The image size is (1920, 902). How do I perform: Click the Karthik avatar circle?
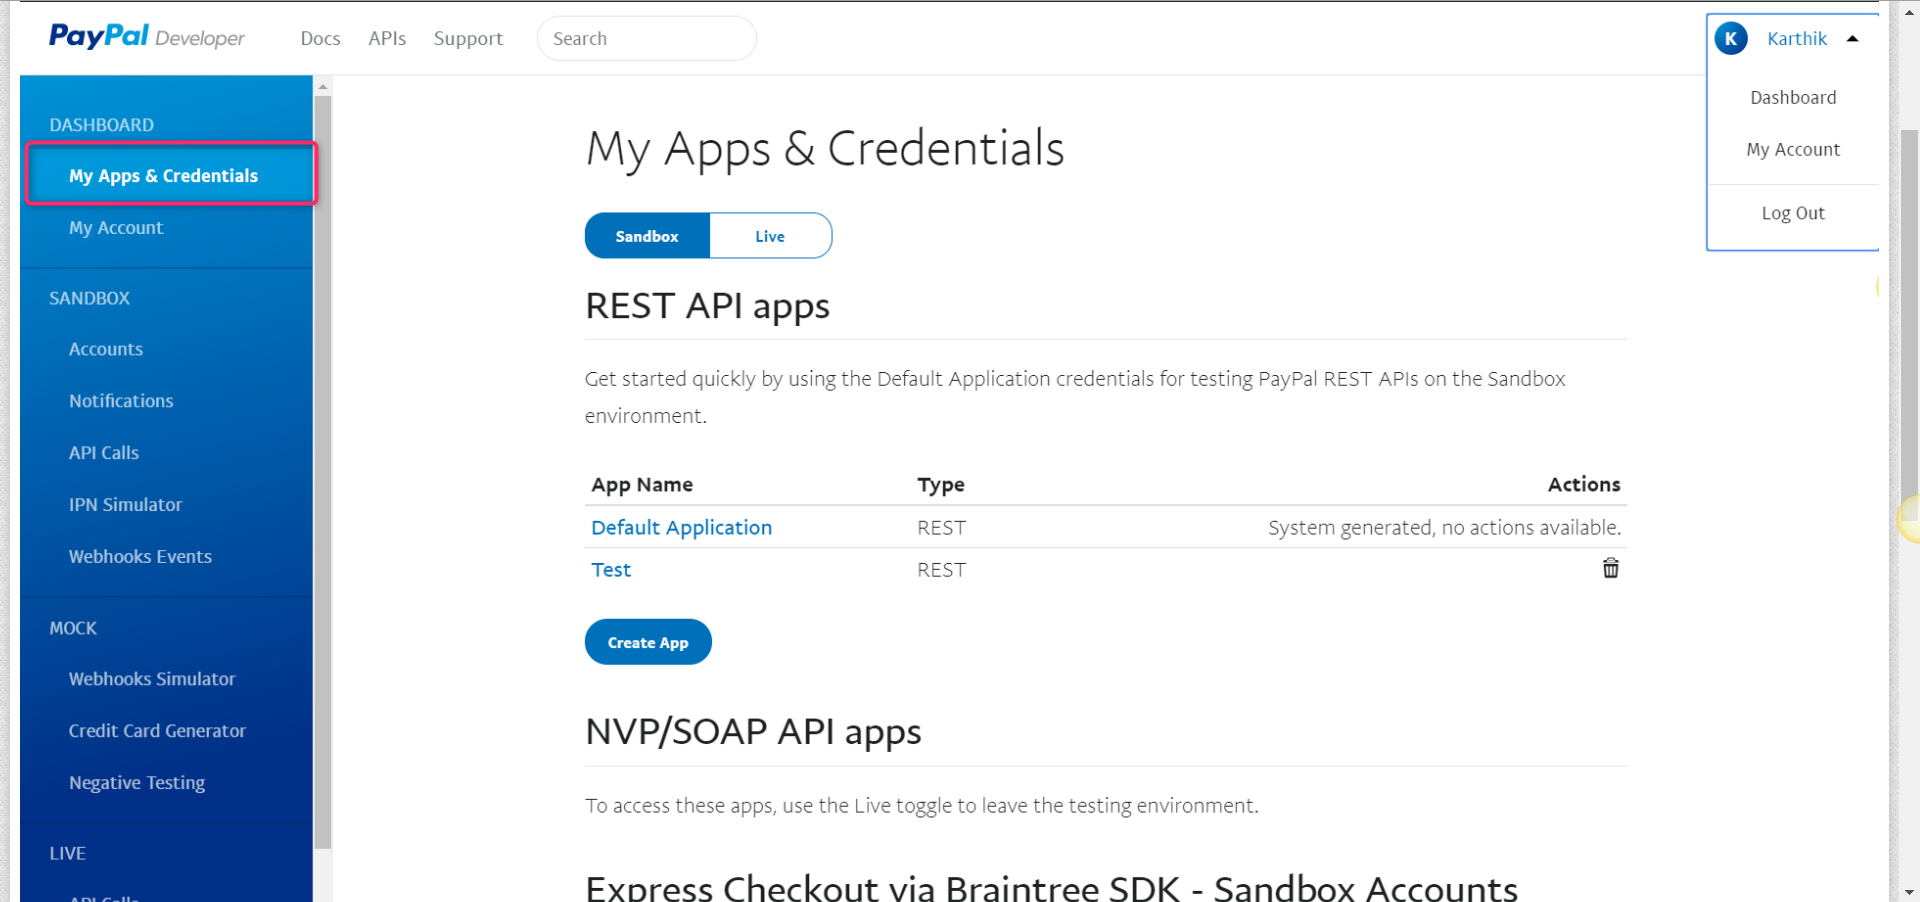[1731, 38]
